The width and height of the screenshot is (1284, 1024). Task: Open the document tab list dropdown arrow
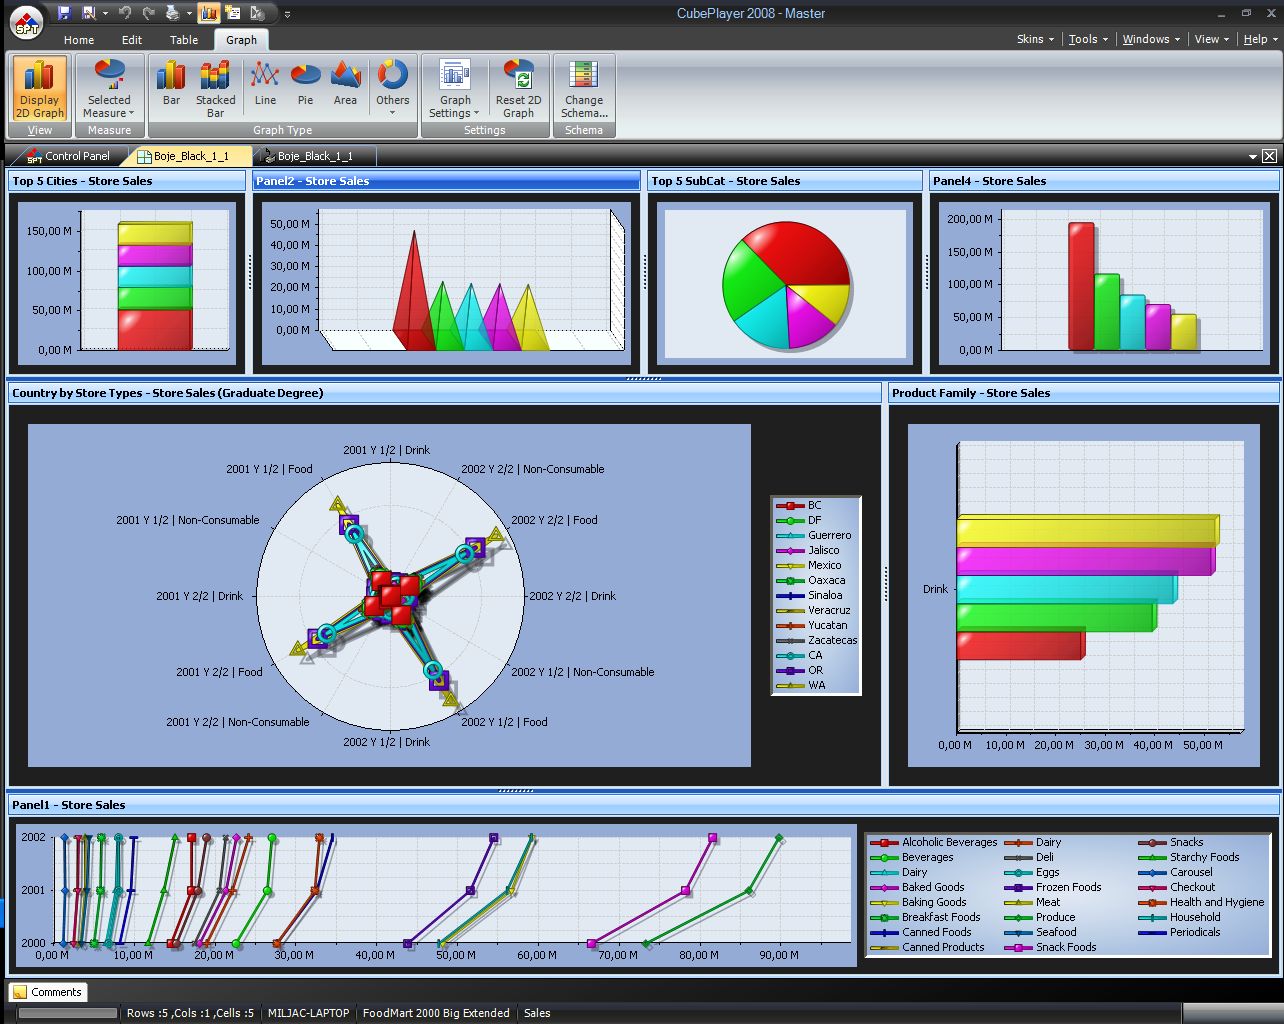(1253, 156)
